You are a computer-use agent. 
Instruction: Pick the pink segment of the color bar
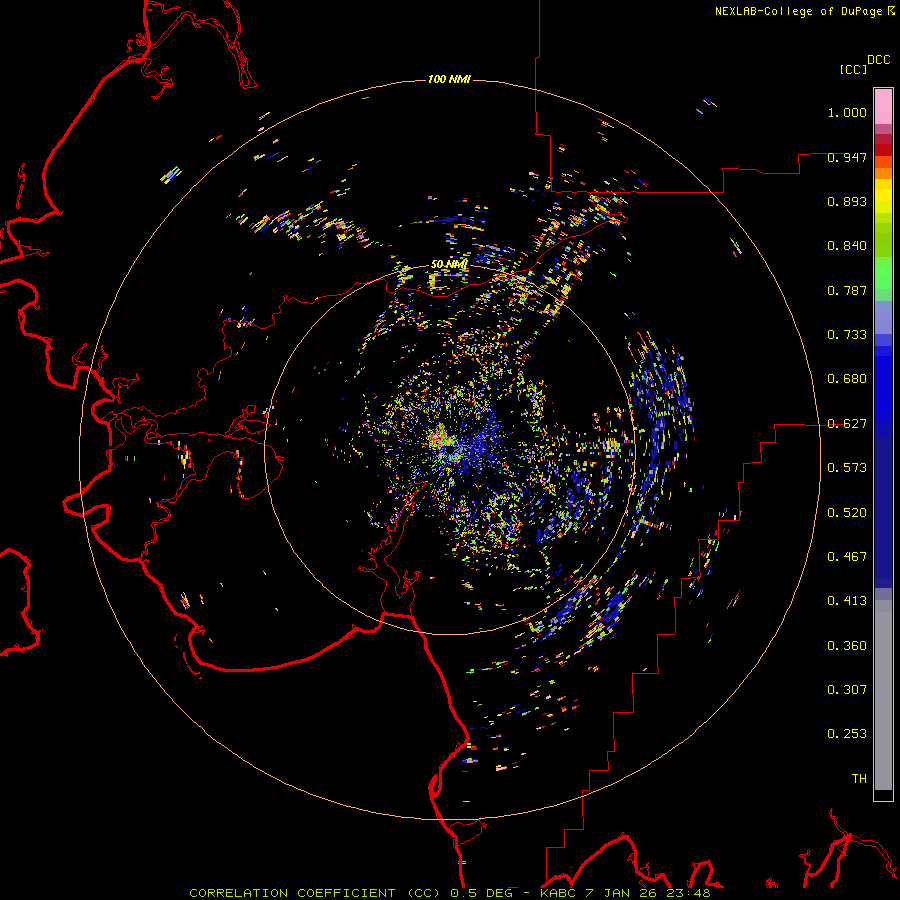point(883,106)
